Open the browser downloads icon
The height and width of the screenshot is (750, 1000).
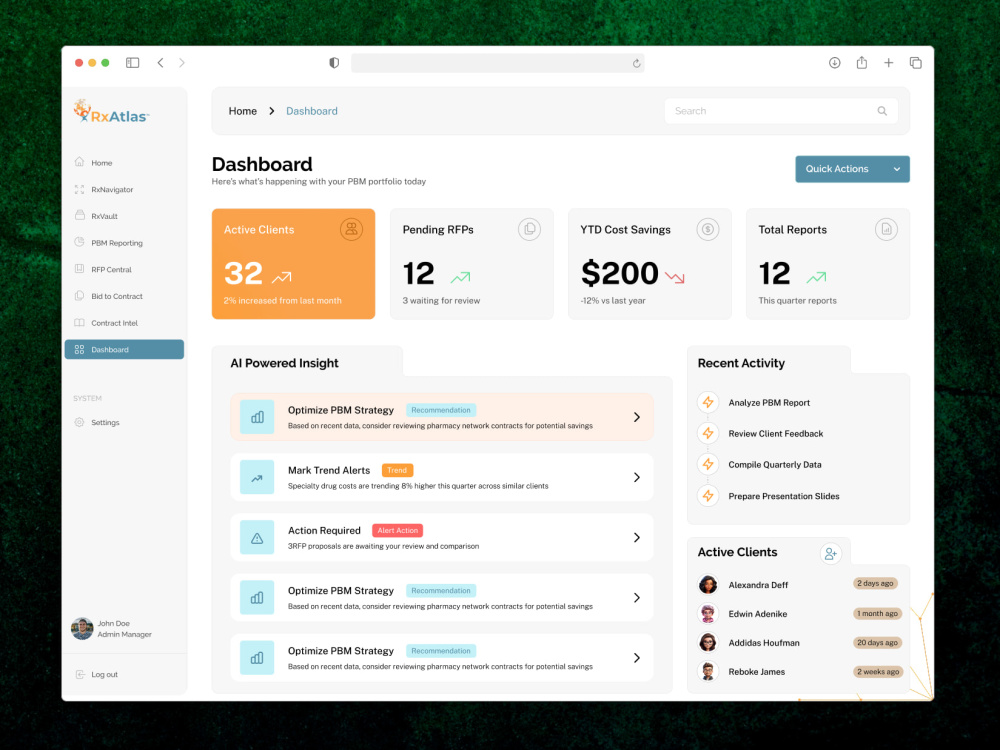pos(834,62)
